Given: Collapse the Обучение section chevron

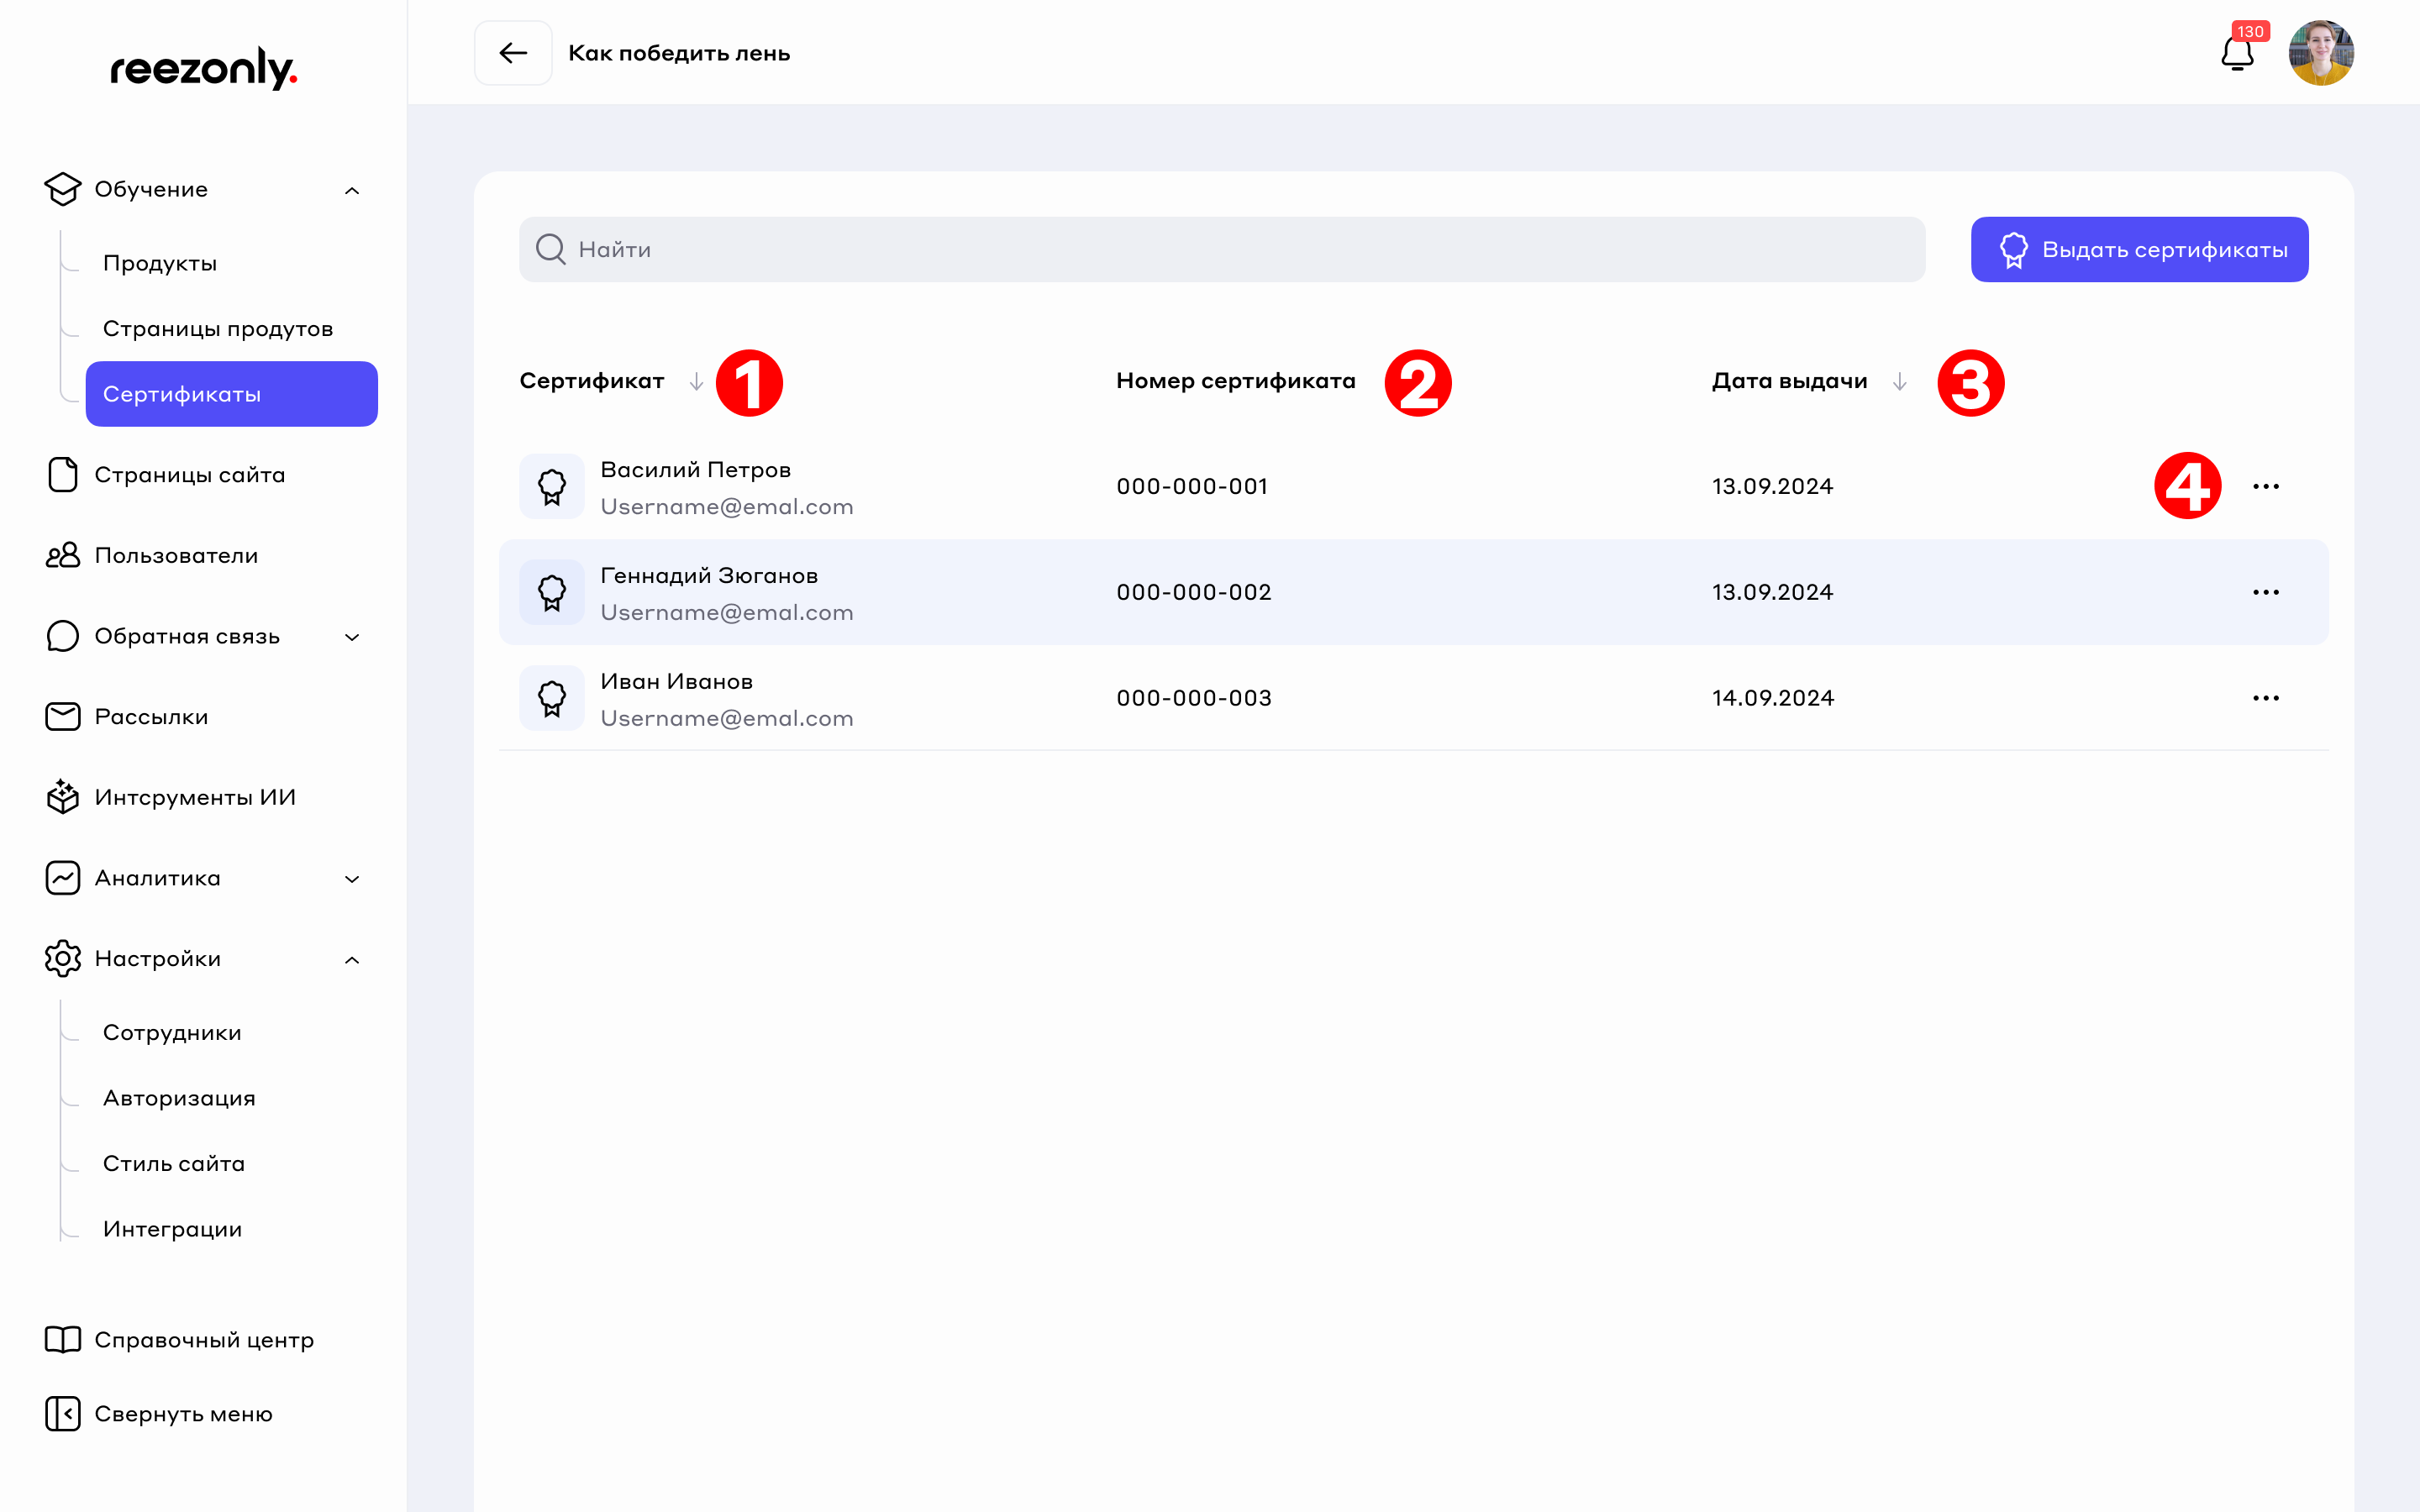Looking at the screenshot, I should tap(352, 190).
